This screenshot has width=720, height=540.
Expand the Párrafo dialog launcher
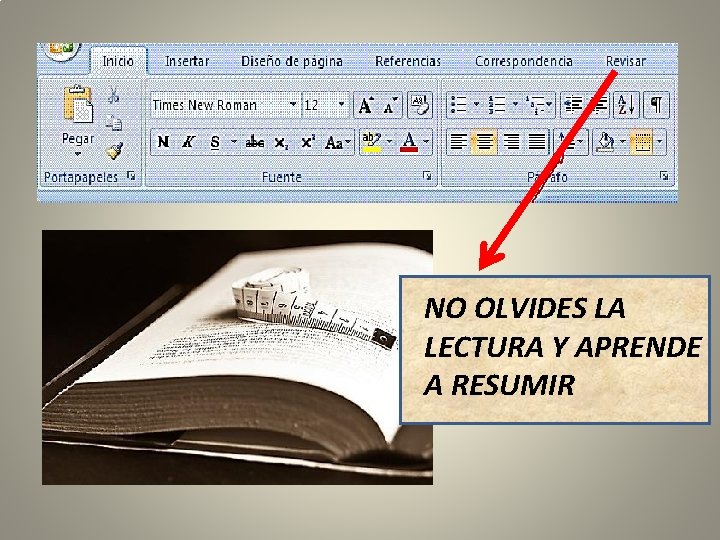(x=664, y=175)
